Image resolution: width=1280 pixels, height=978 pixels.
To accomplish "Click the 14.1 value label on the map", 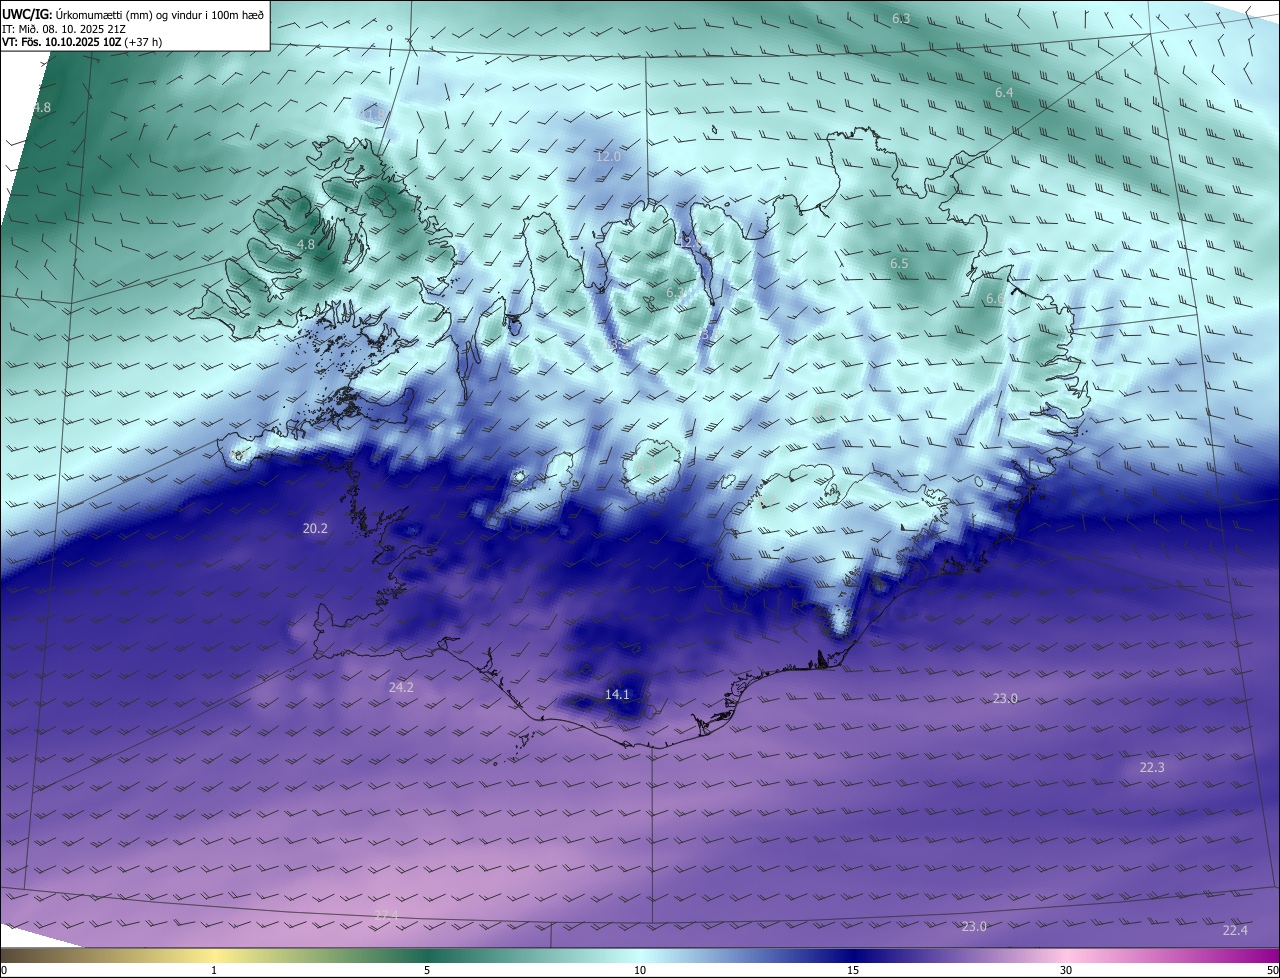I will click(617, 694).
